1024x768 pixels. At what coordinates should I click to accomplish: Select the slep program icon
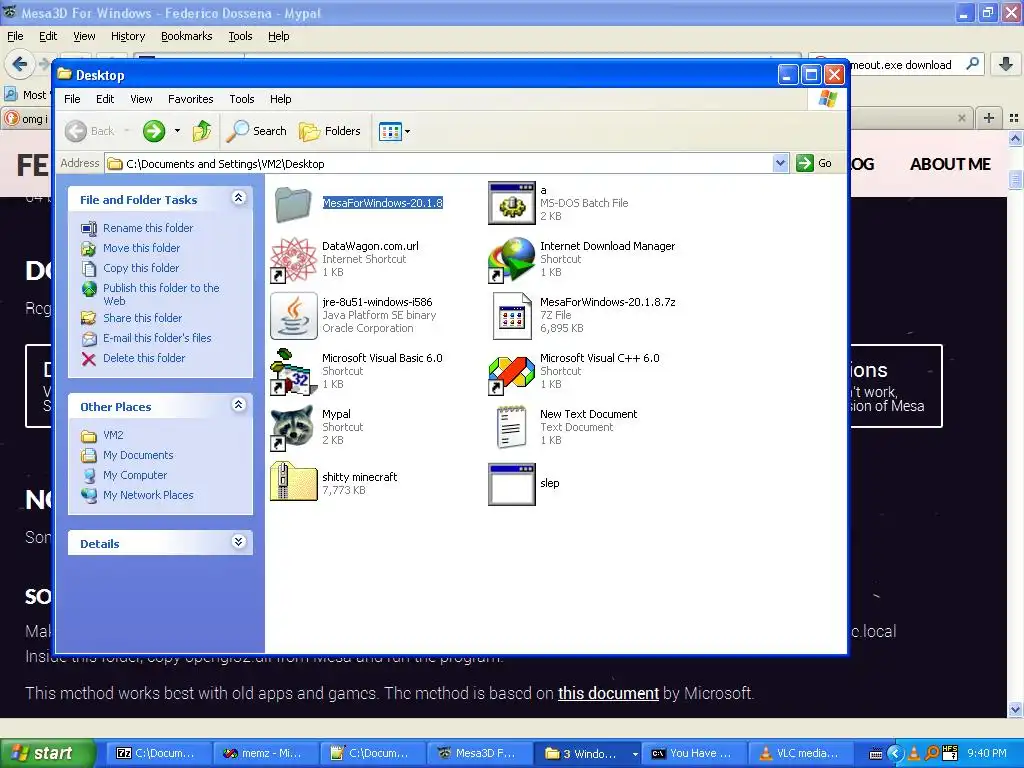512,484
